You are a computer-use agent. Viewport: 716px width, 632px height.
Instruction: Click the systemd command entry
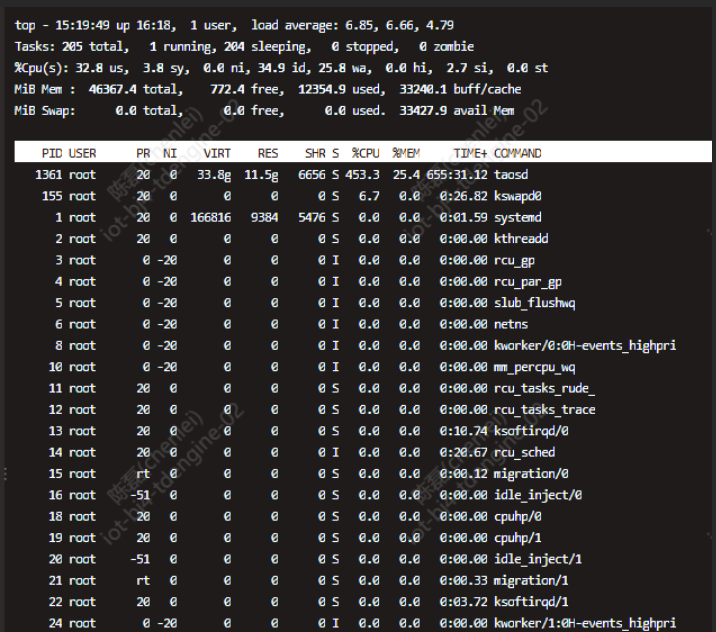coord(517,217)
